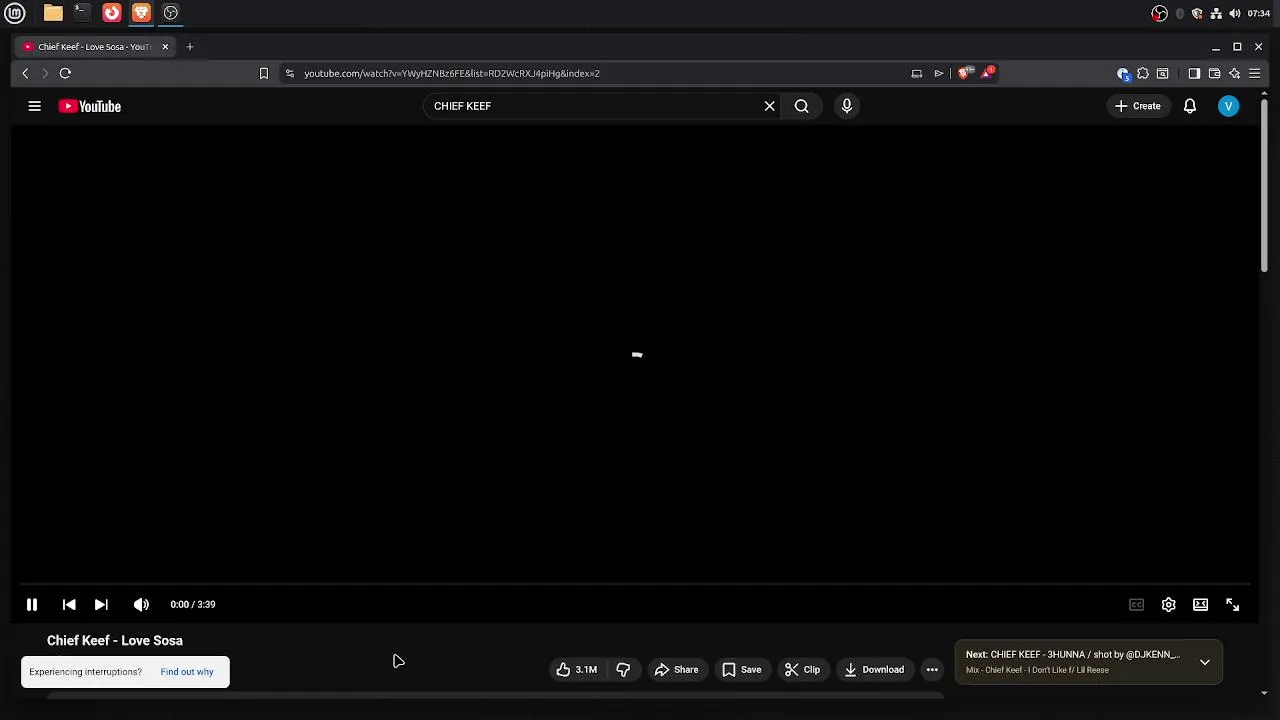The width and height of the screenshot is (1280, 720).
Task: Open the tab search/history icon beside extensions
Action: coord(1163,73)
